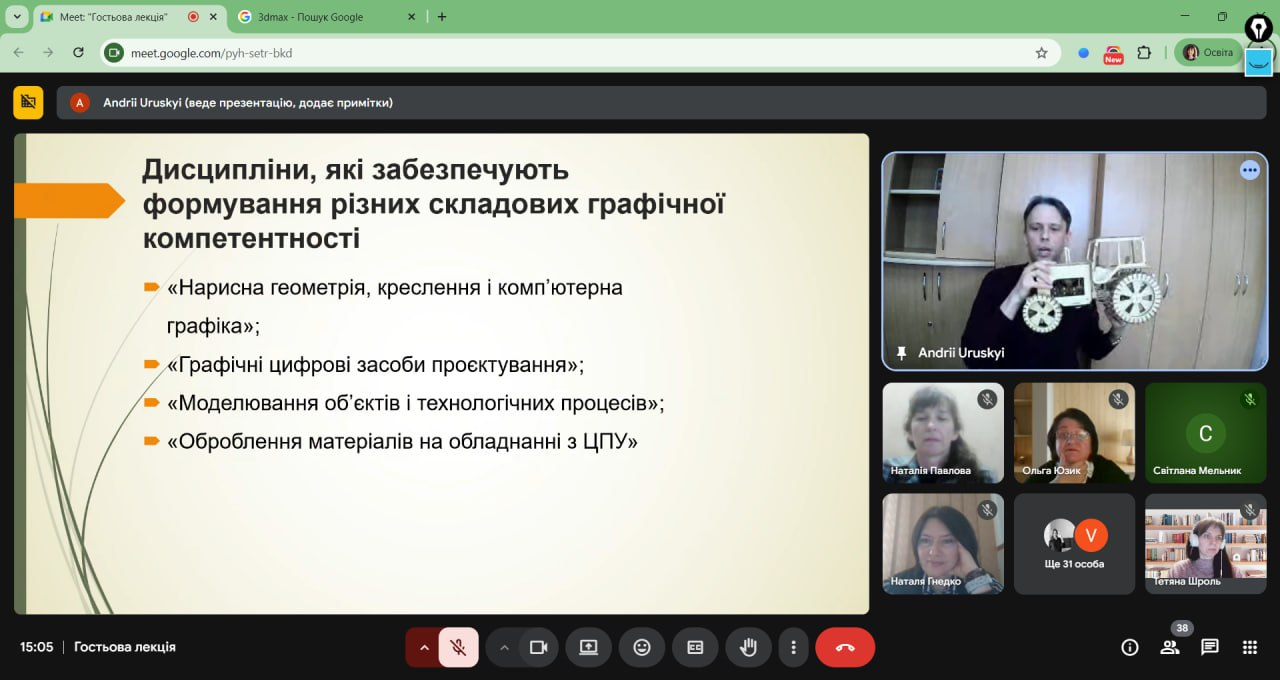Unmute your microphone
This screenshot has width=1280, height=680.
[458, 647]
